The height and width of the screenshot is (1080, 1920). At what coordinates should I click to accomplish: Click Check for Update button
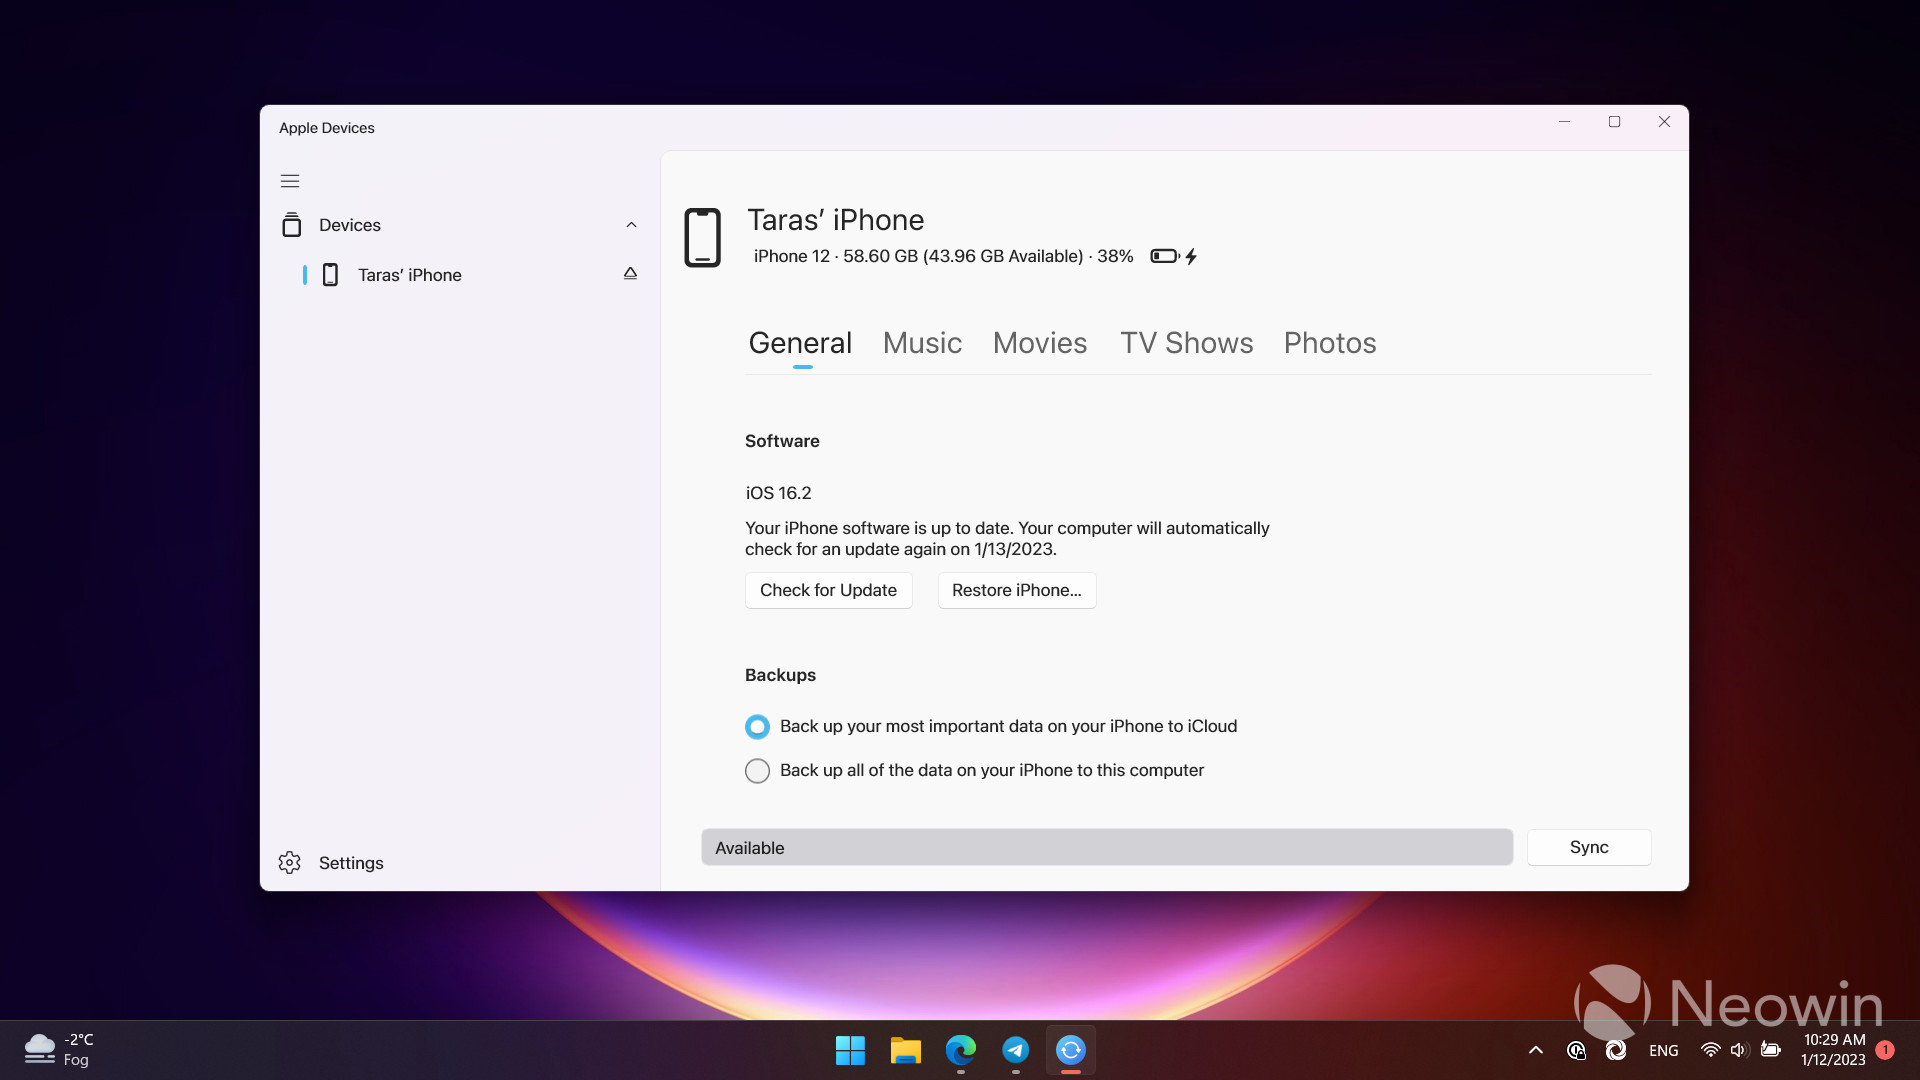tap(828, 589)
